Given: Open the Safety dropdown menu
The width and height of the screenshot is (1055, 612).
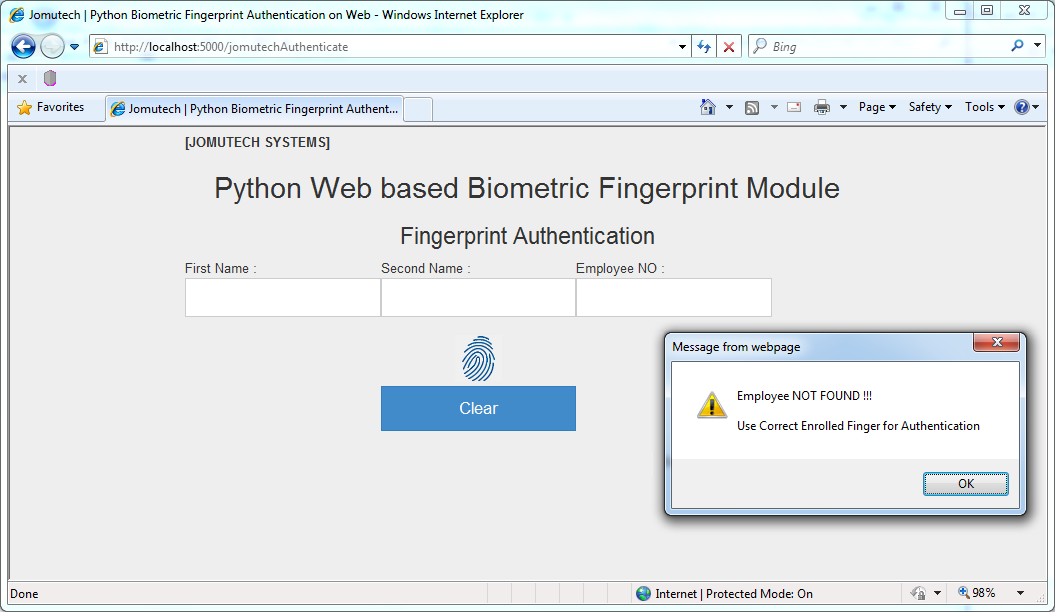Looking at the screenshot, I should point(925,107).
